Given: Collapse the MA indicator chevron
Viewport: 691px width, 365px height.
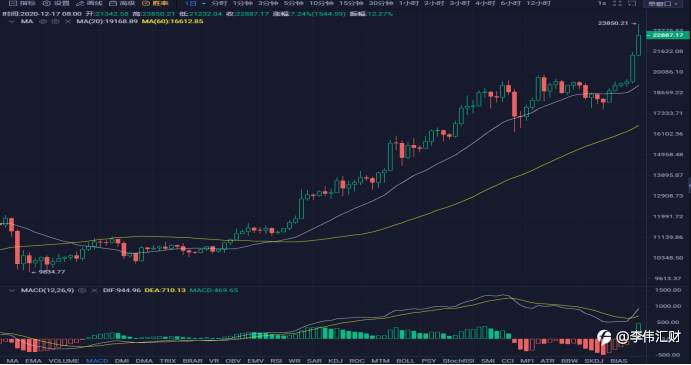Looking at the screenshot, I should (12, 21).
